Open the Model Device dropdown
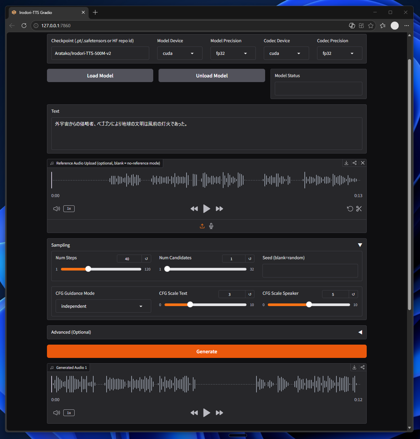Screen dimensions: 420x439 [x=180, y=53]
